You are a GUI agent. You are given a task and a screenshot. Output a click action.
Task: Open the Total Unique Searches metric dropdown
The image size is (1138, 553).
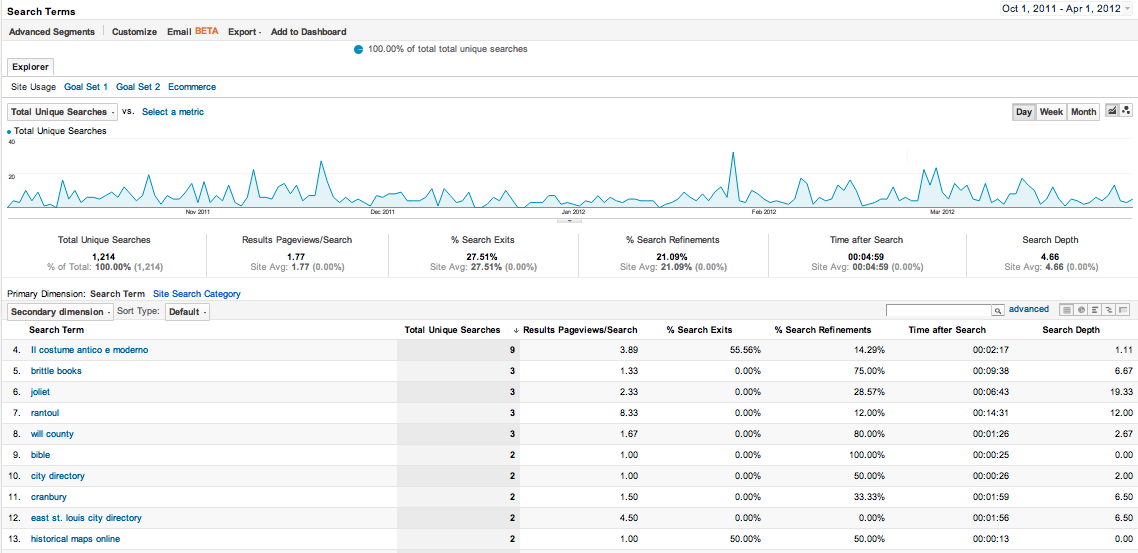(x=62, y=112)
